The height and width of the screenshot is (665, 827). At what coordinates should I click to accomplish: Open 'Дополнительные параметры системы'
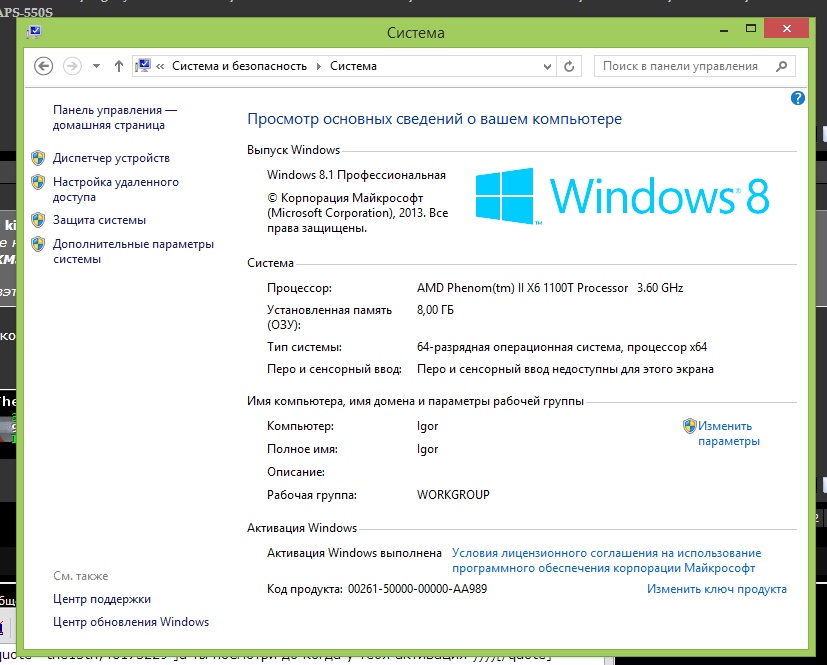click(x=133, y=252)
